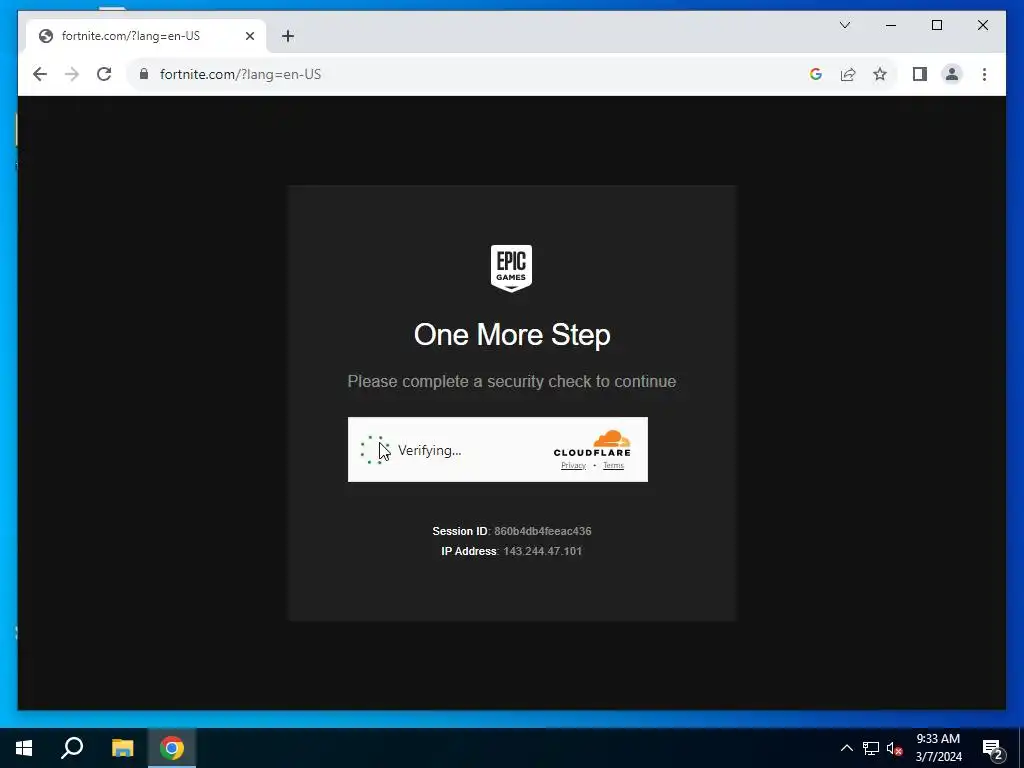Share this page via share icon

(x=848, y=74)
